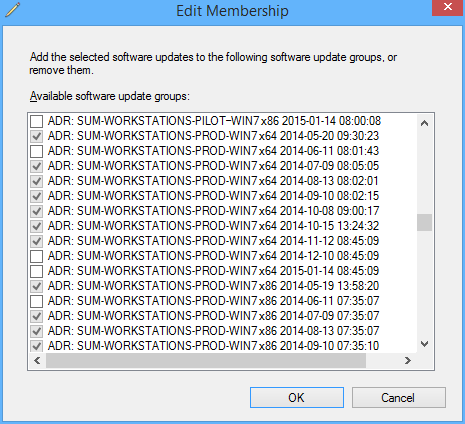Uncheck PROD-WIN7x64 2014-07-09 08:05:05 group

pyautogui.click(x=37, y=166)
